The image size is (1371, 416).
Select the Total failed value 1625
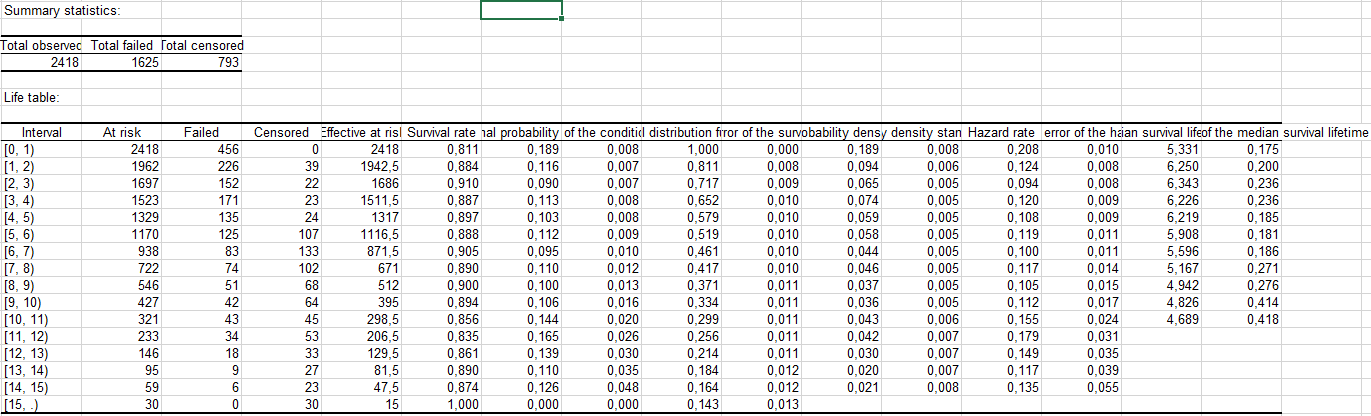[x=121, y=63]
